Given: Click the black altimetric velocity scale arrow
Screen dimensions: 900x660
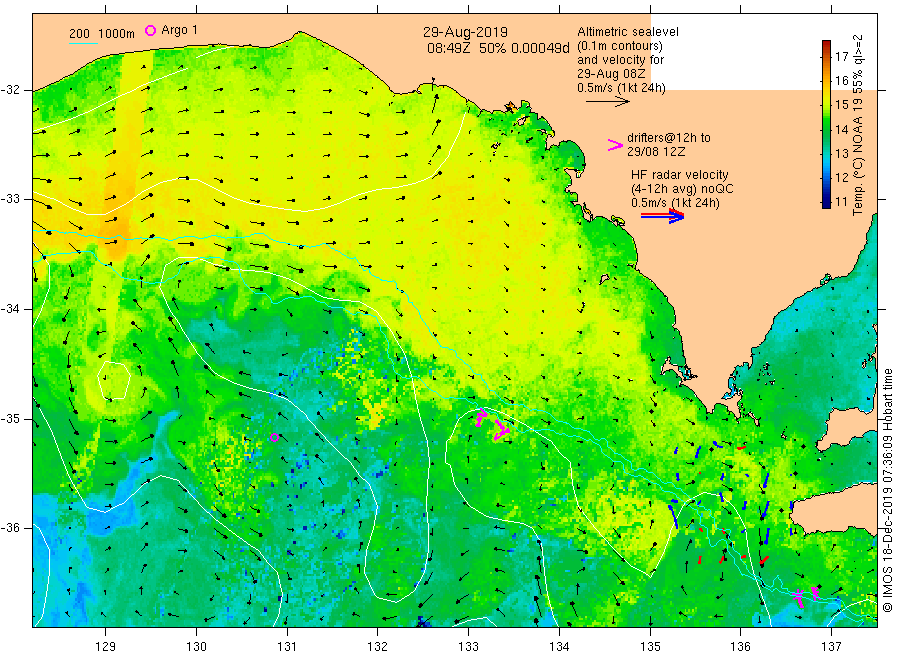Looking at the screenshot, I should pyautogui.click(x=608, y=102).
